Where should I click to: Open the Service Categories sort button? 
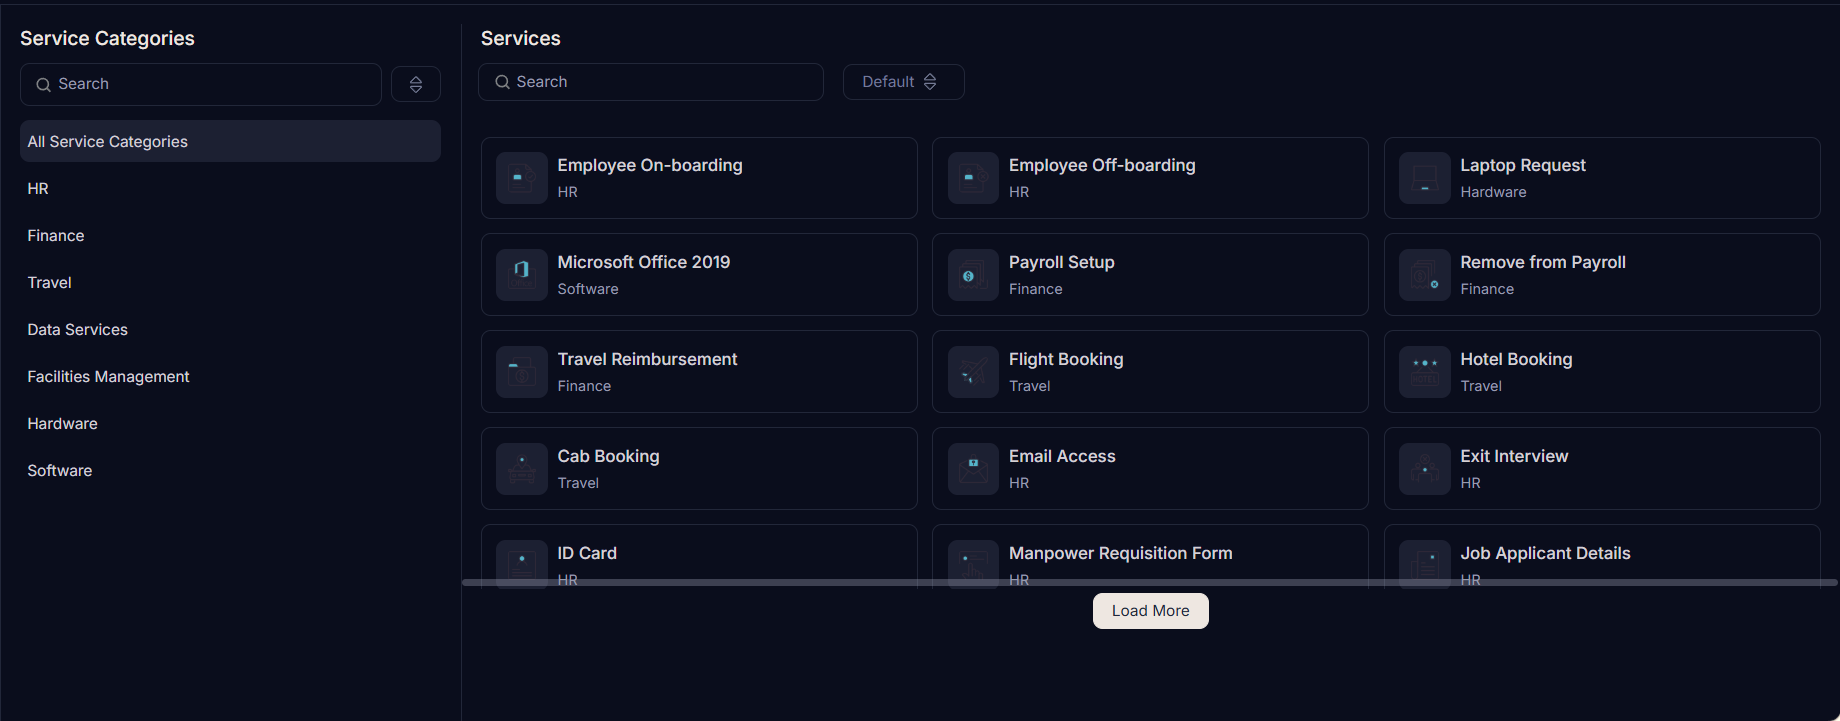tap(416, 84)
